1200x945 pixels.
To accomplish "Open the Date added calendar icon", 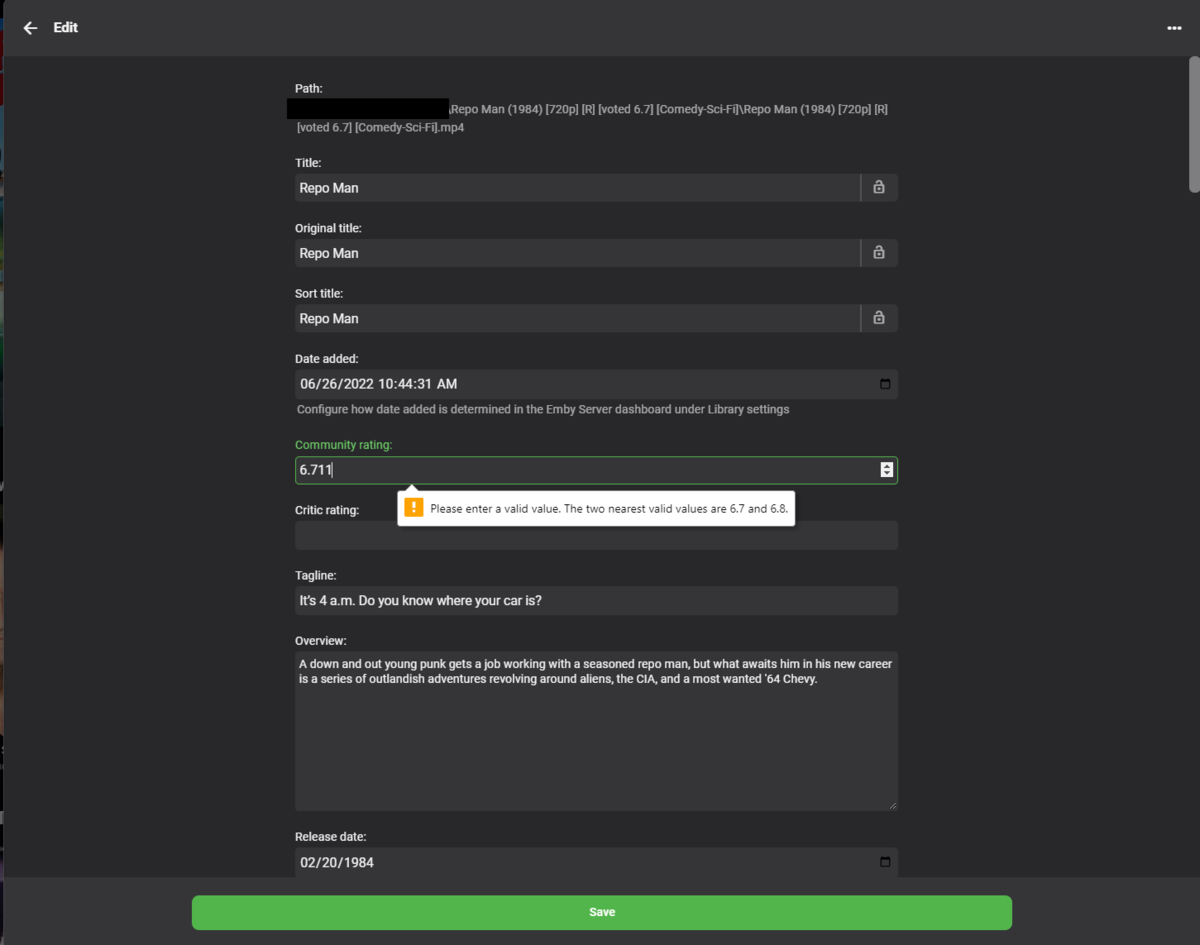I will (x=883, y=383).
